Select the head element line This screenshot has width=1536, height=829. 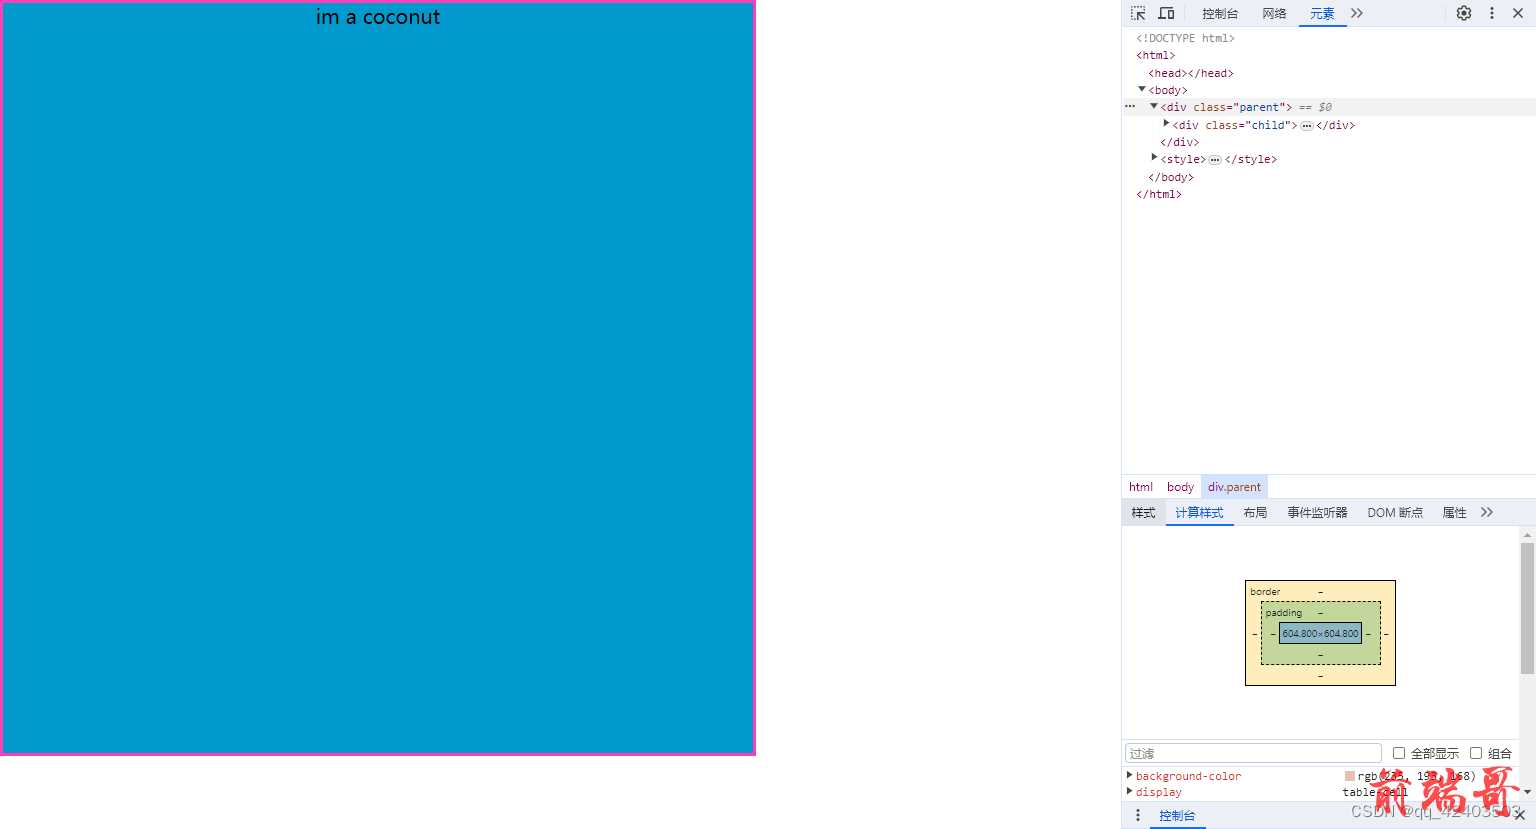click(1191, 73)
